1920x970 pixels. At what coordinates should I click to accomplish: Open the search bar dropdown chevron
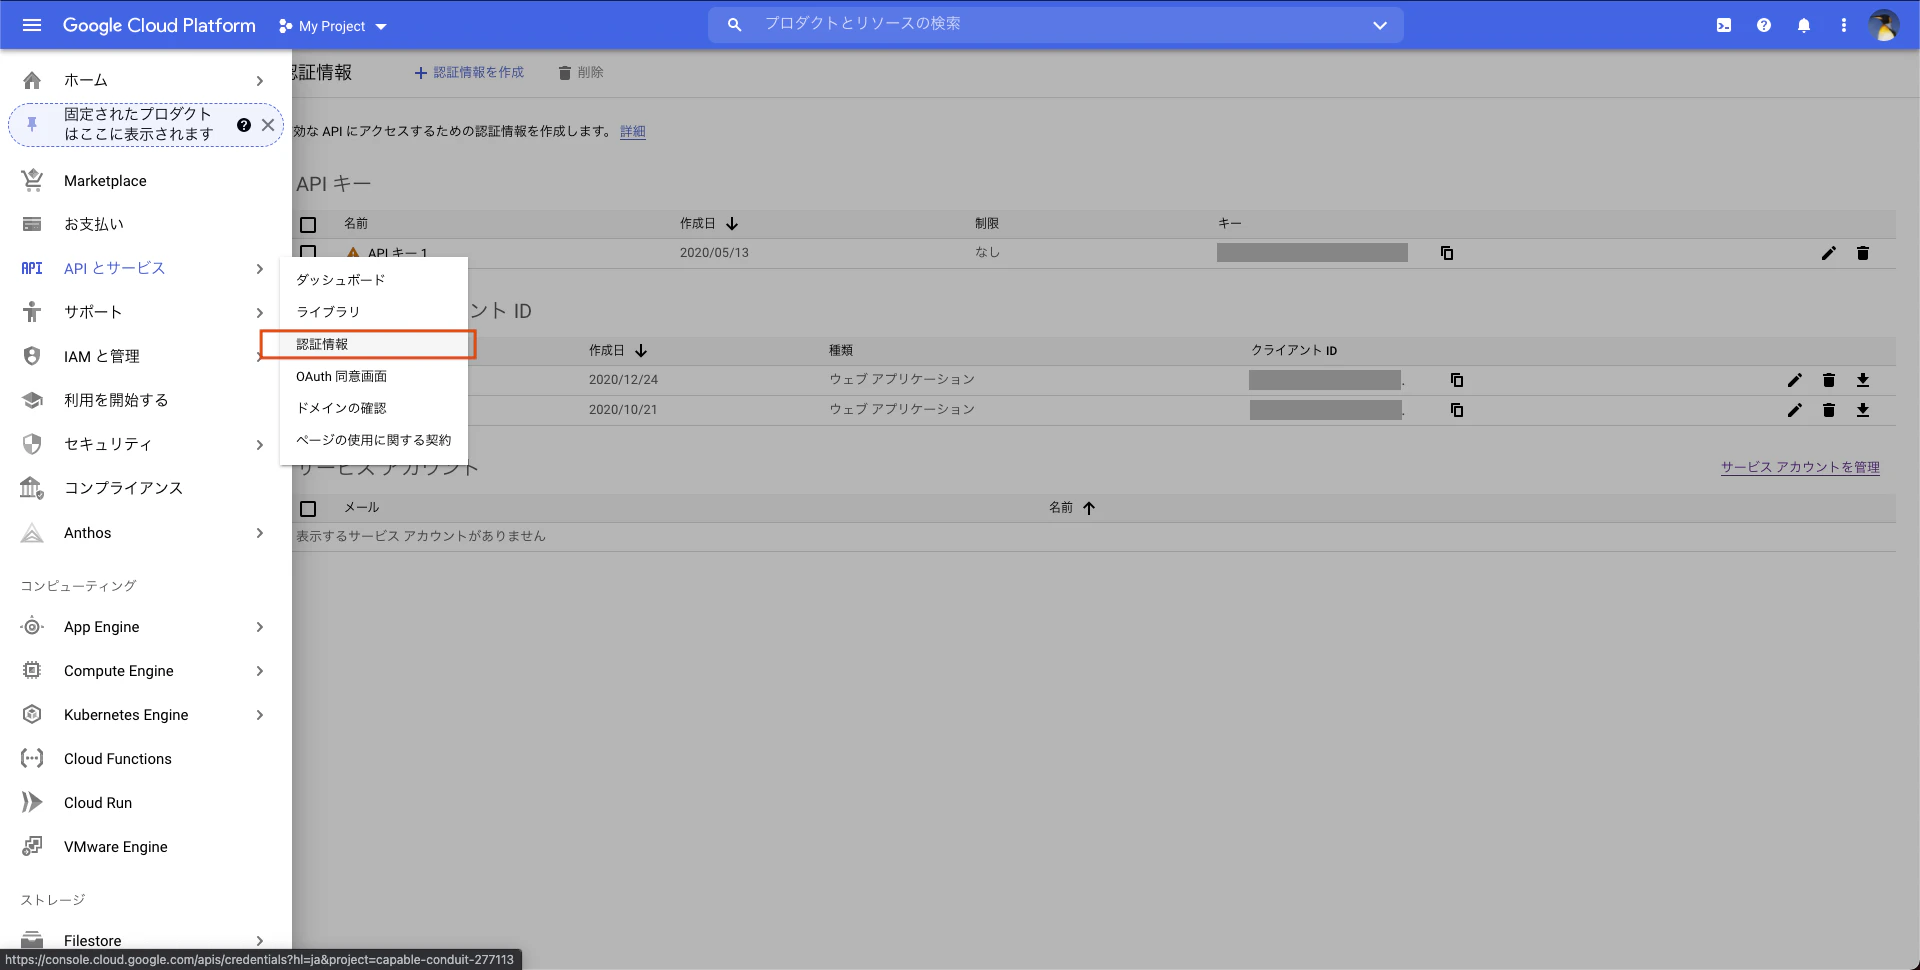[1380, 25]
